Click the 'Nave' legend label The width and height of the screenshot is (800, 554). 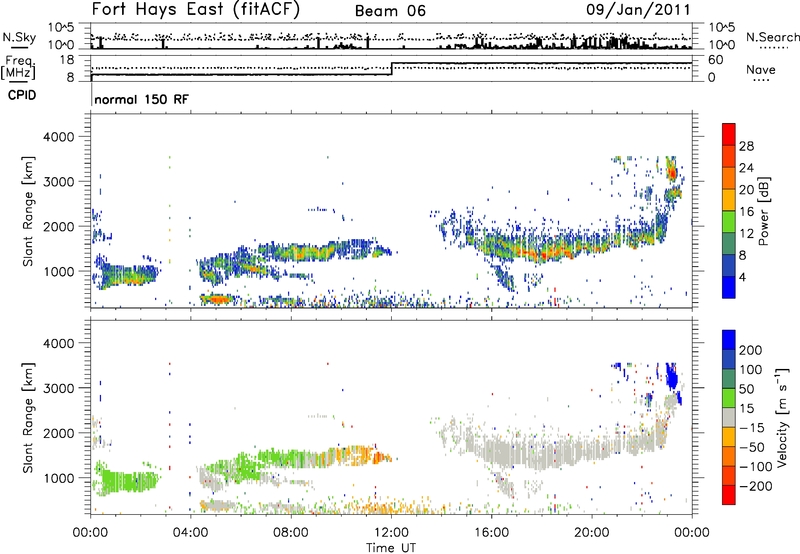coord(761,69)
